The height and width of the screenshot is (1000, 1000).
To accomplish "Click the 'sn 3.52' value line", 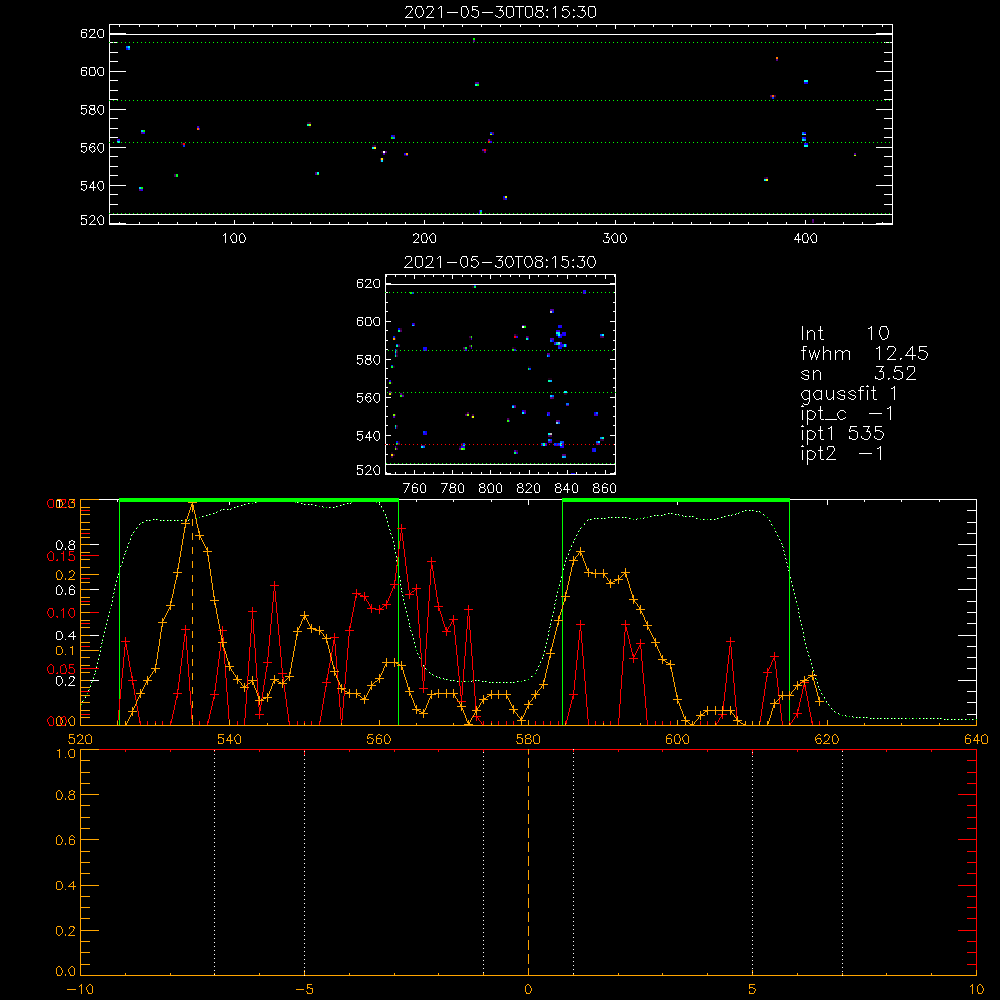I will pyautogui.click(x=858, y=374).
